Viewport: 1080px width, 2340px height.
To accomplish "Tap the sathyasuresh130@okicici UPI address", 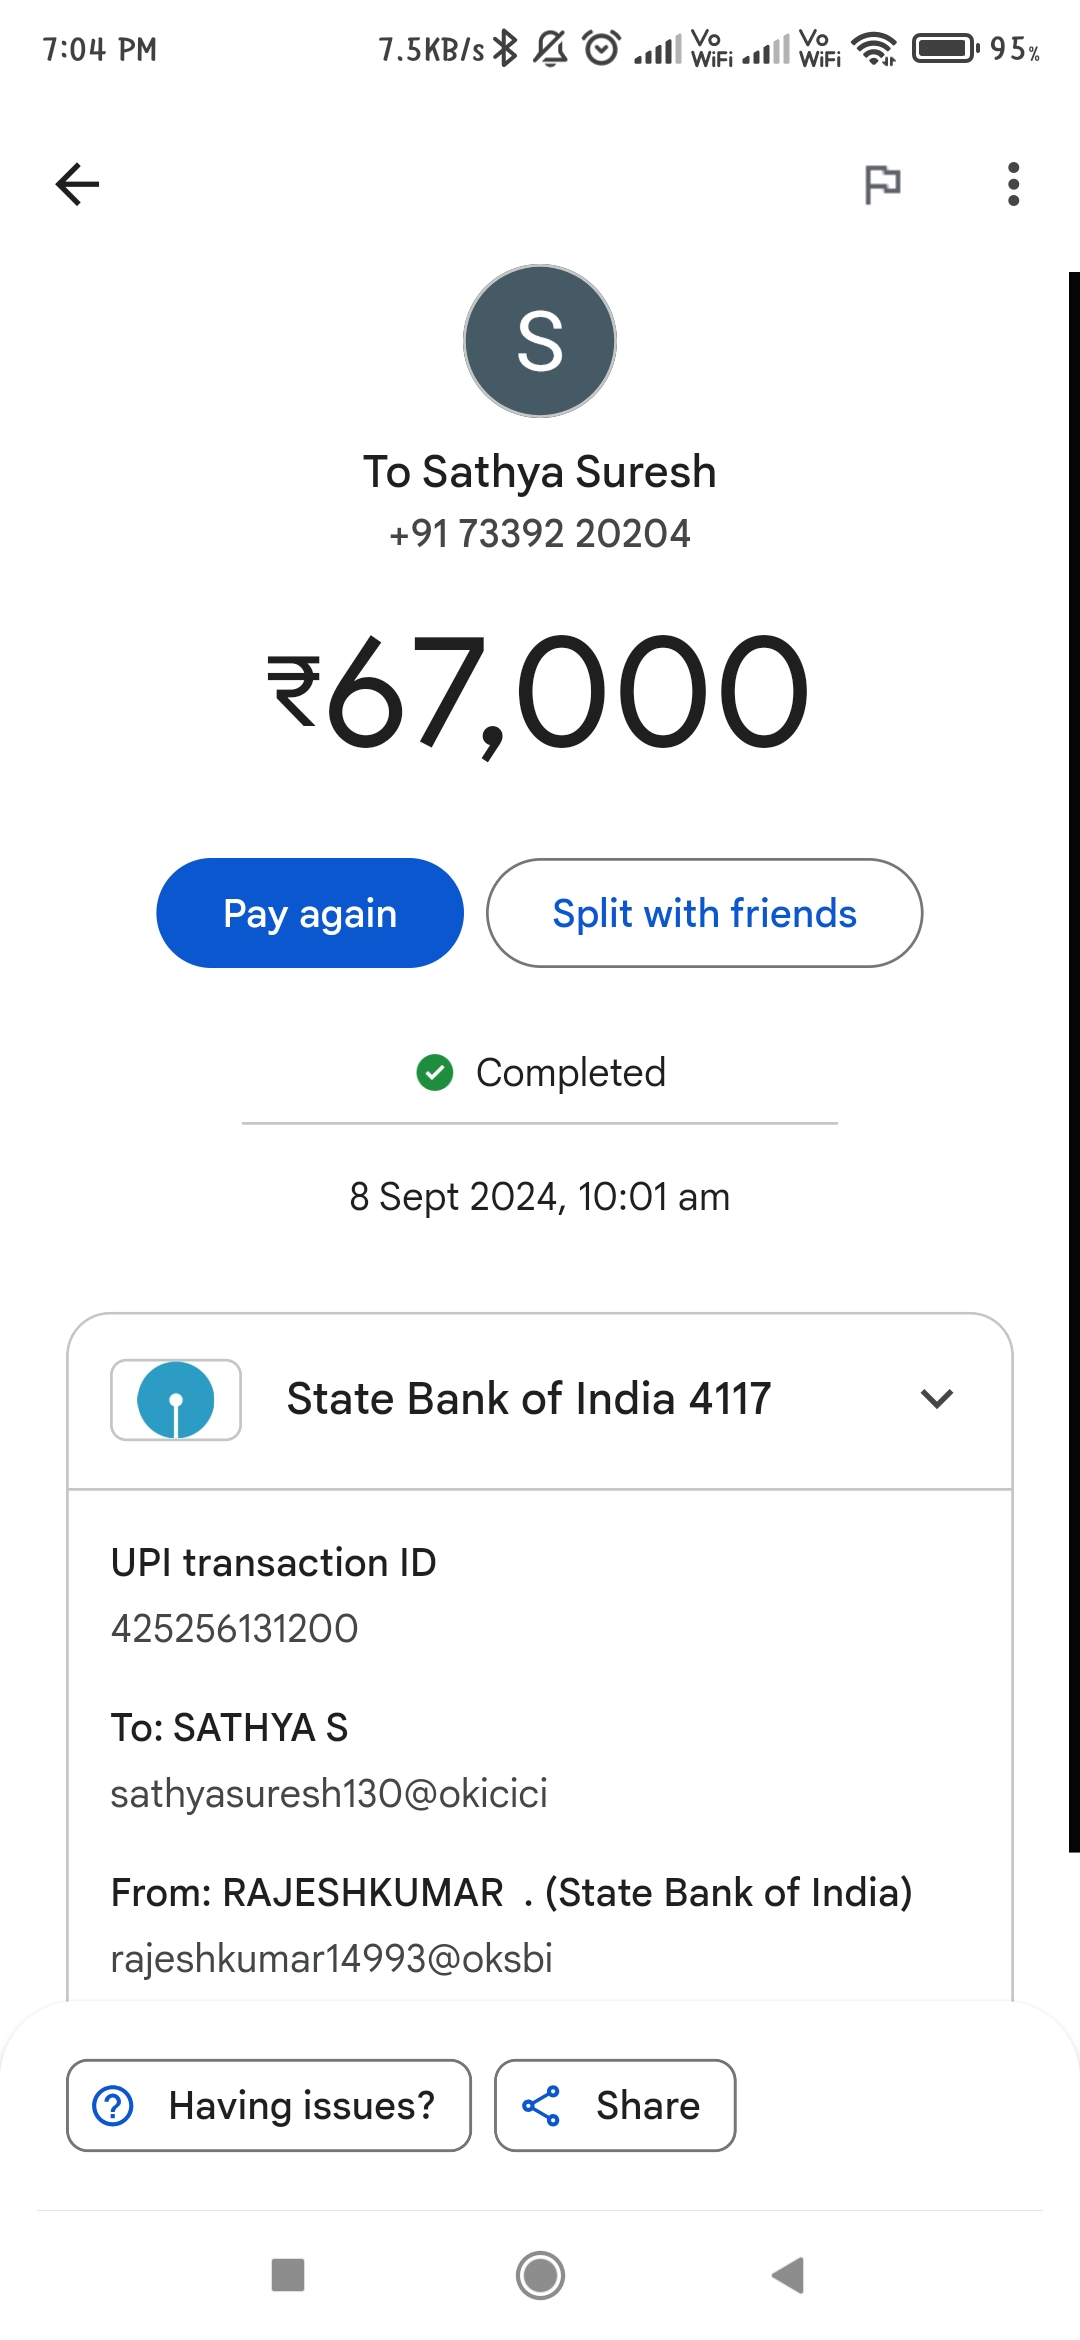I will (329, 1794).
